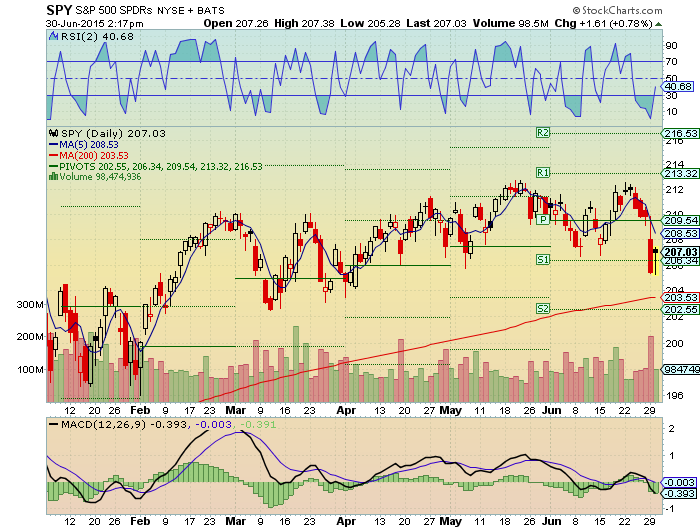Click the RSI area-chart icon
The height and width of the screenshot is (530, 700).
pos(54,37)
